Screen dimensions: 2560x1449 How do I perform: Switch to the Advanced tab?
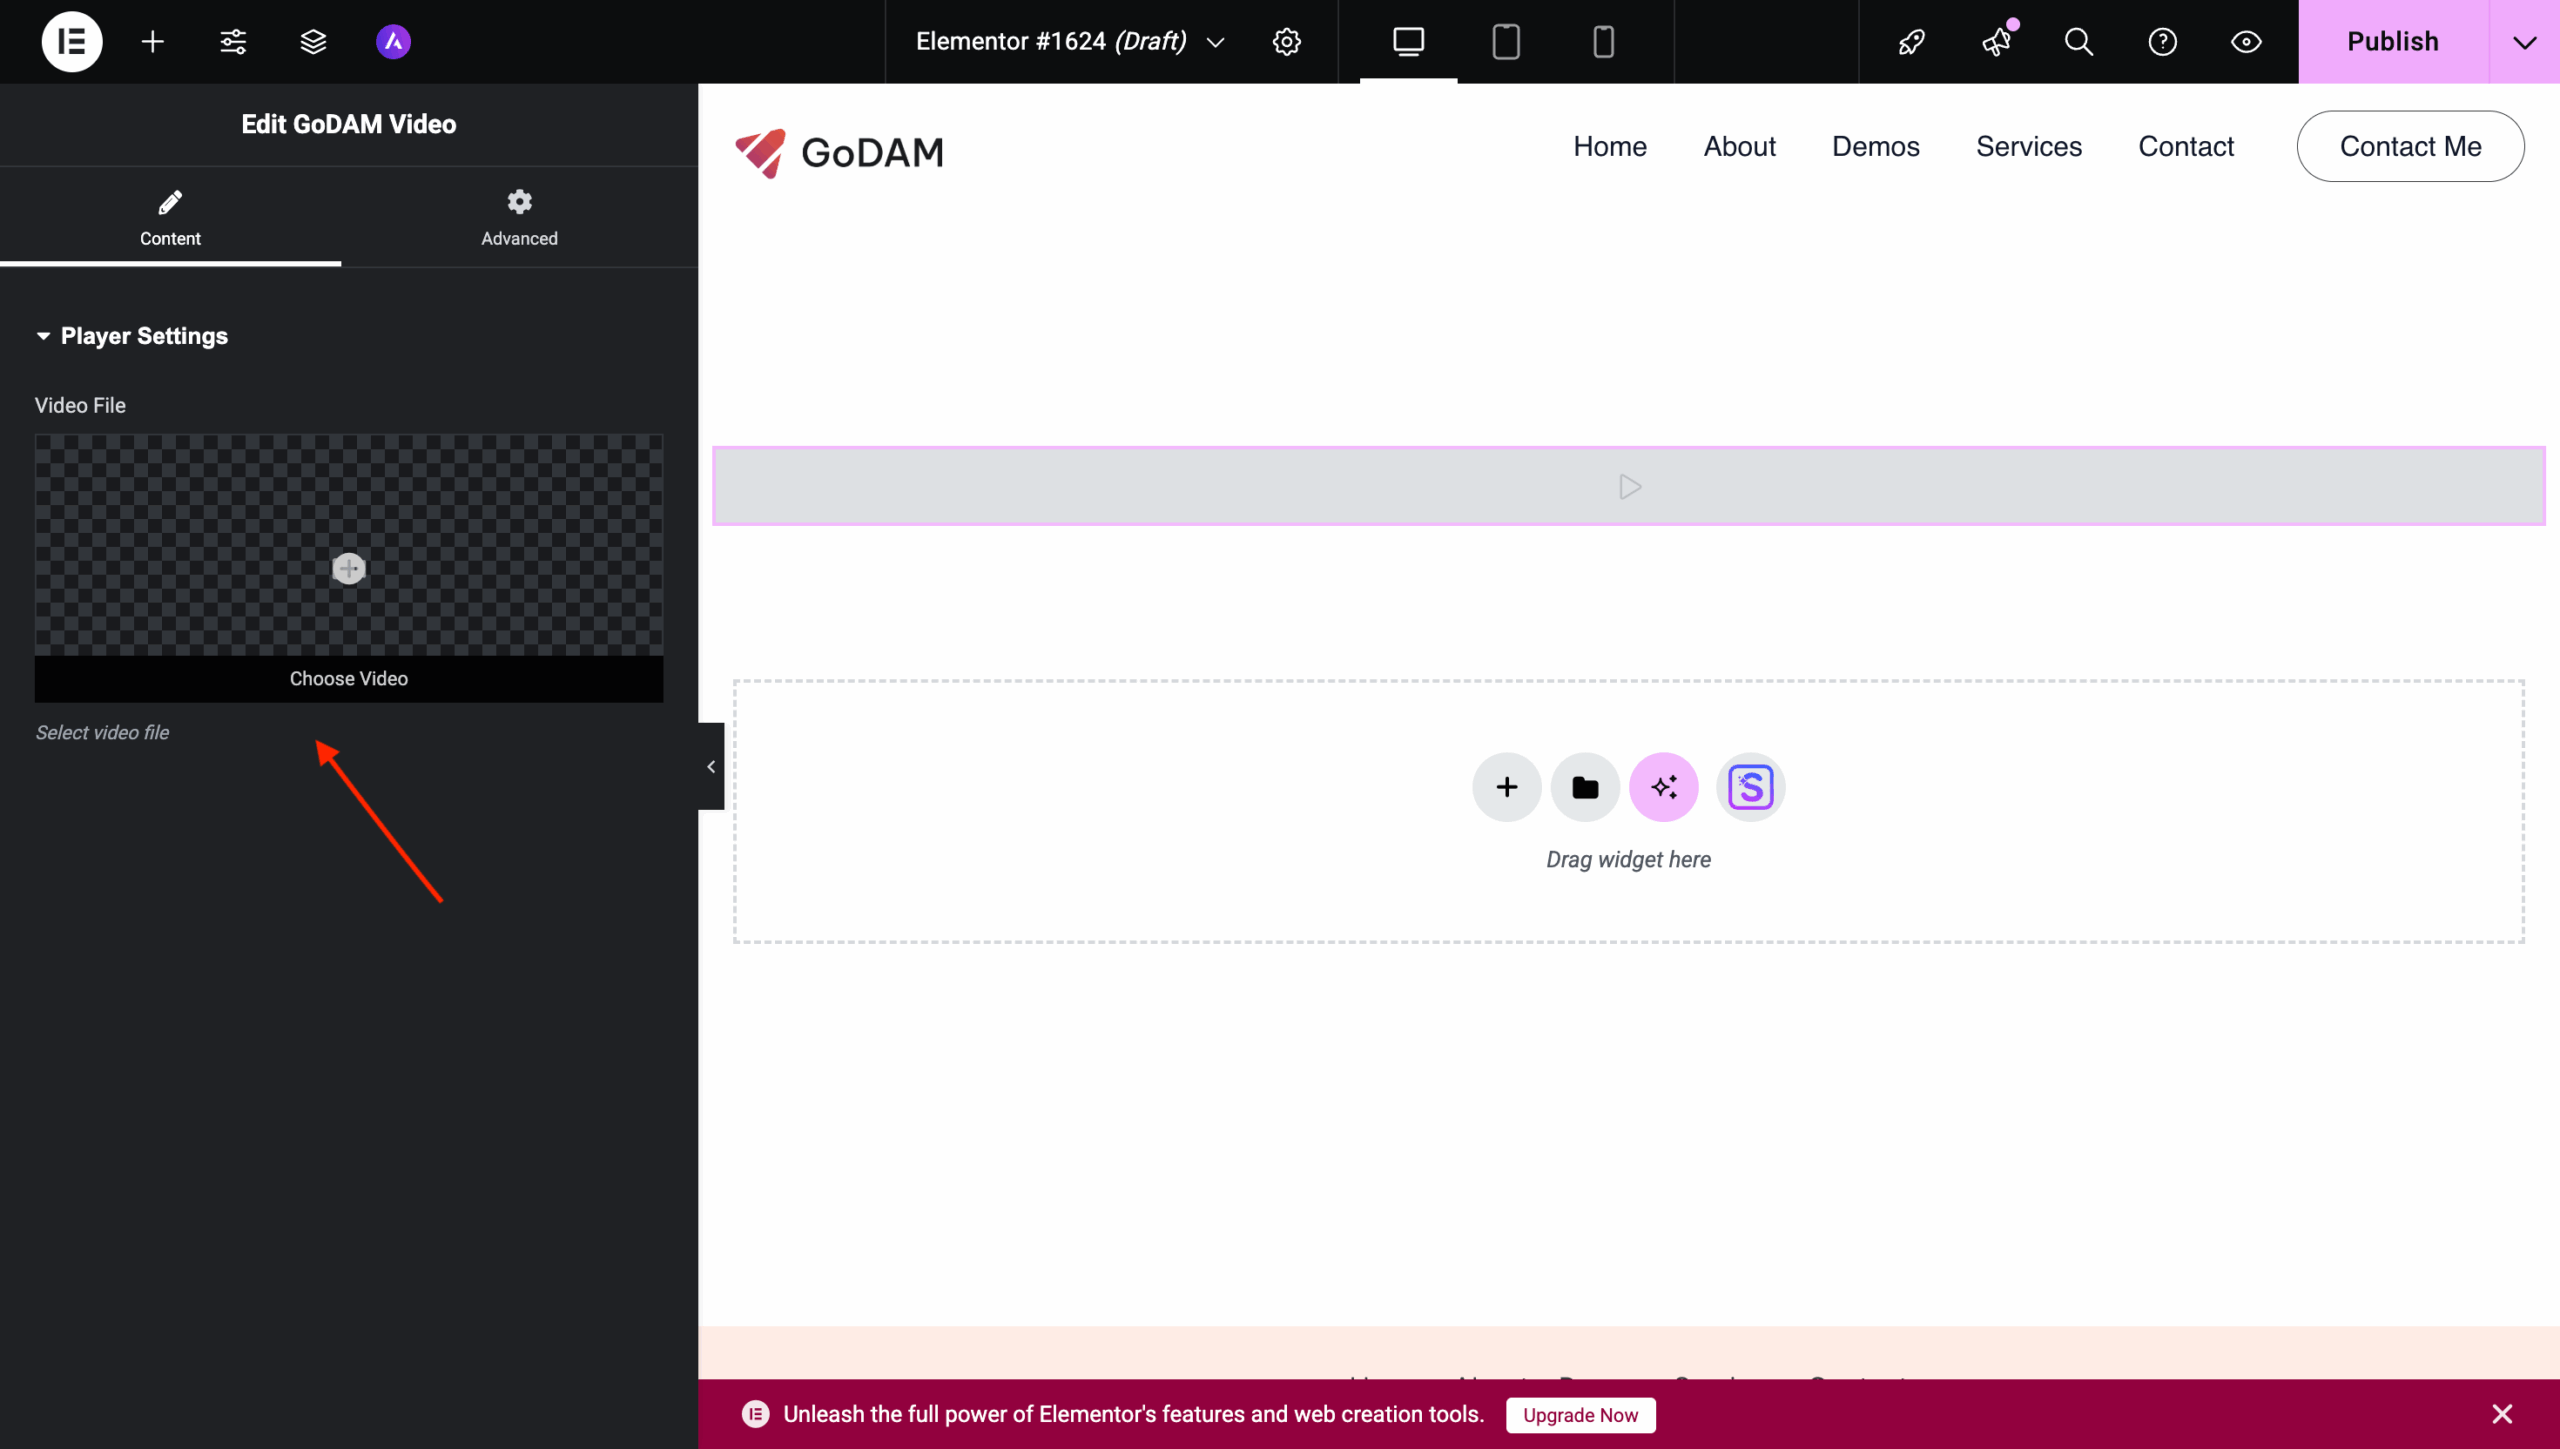519,217
